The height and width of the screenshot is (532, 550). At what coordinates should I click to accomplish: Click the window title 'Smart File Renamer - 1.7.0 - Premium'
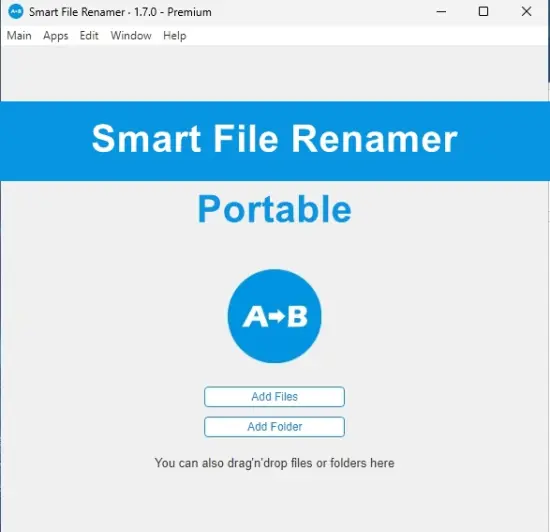coord(120,12)
